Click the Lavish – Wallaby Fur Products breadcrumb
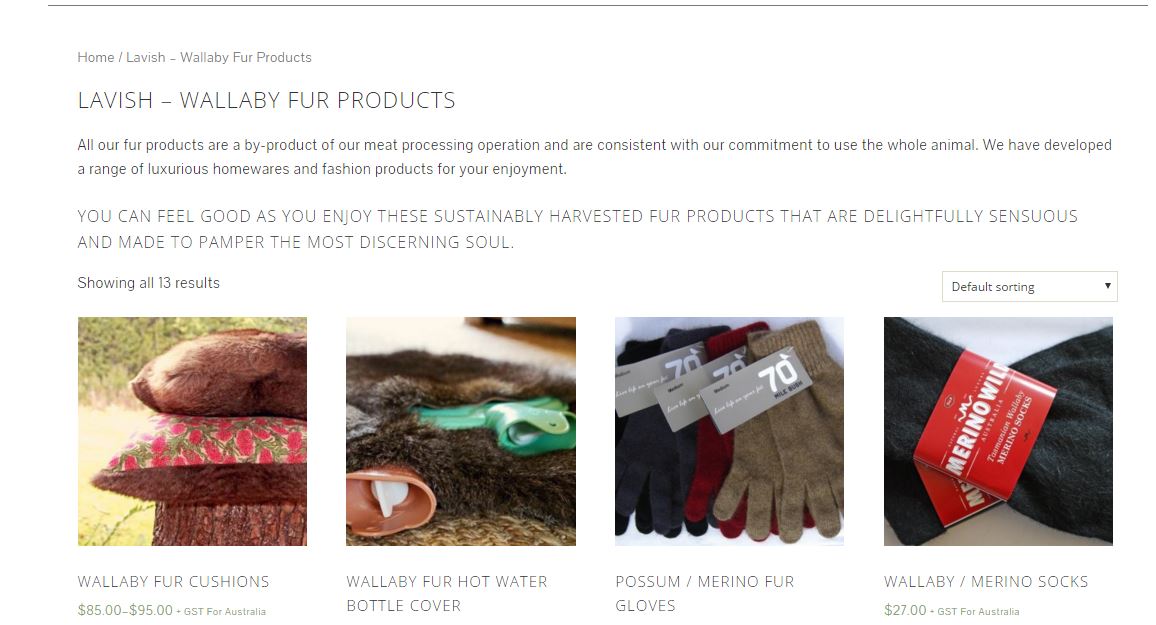The image size is (1156, 625). tap(219, 57)
